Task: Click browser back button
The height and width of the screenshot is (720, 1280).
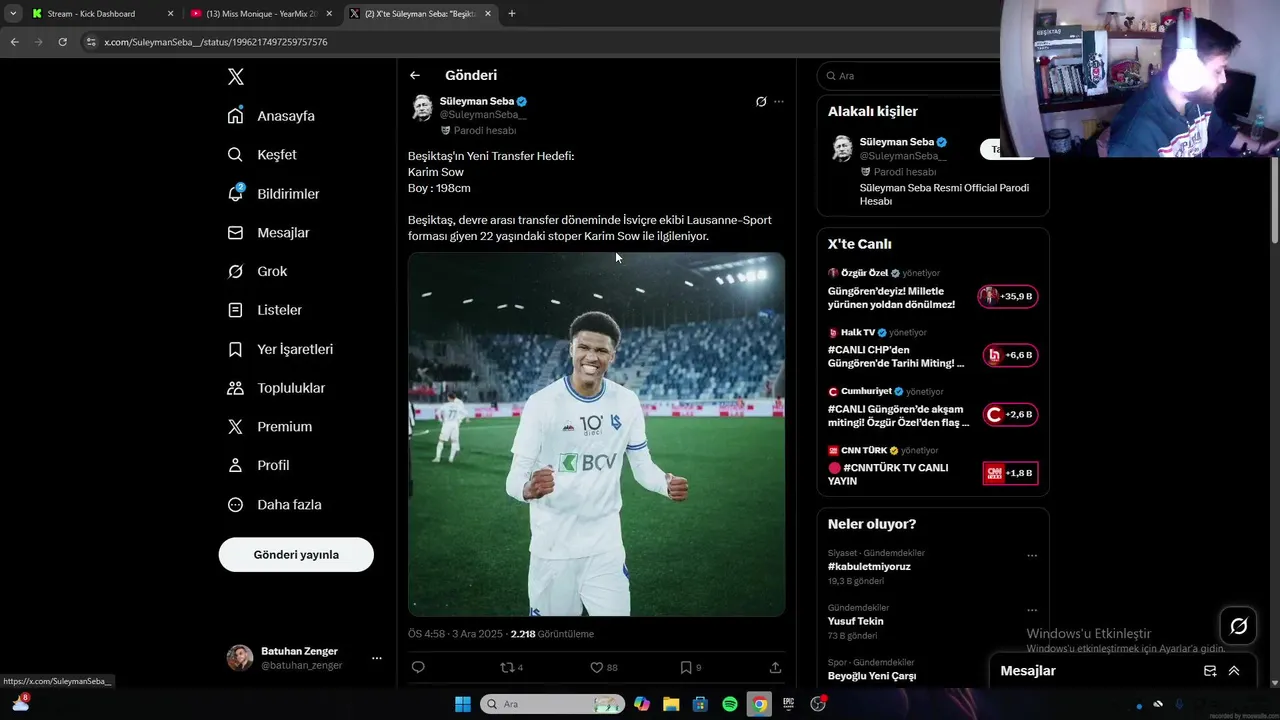Action: click(14, 42)
